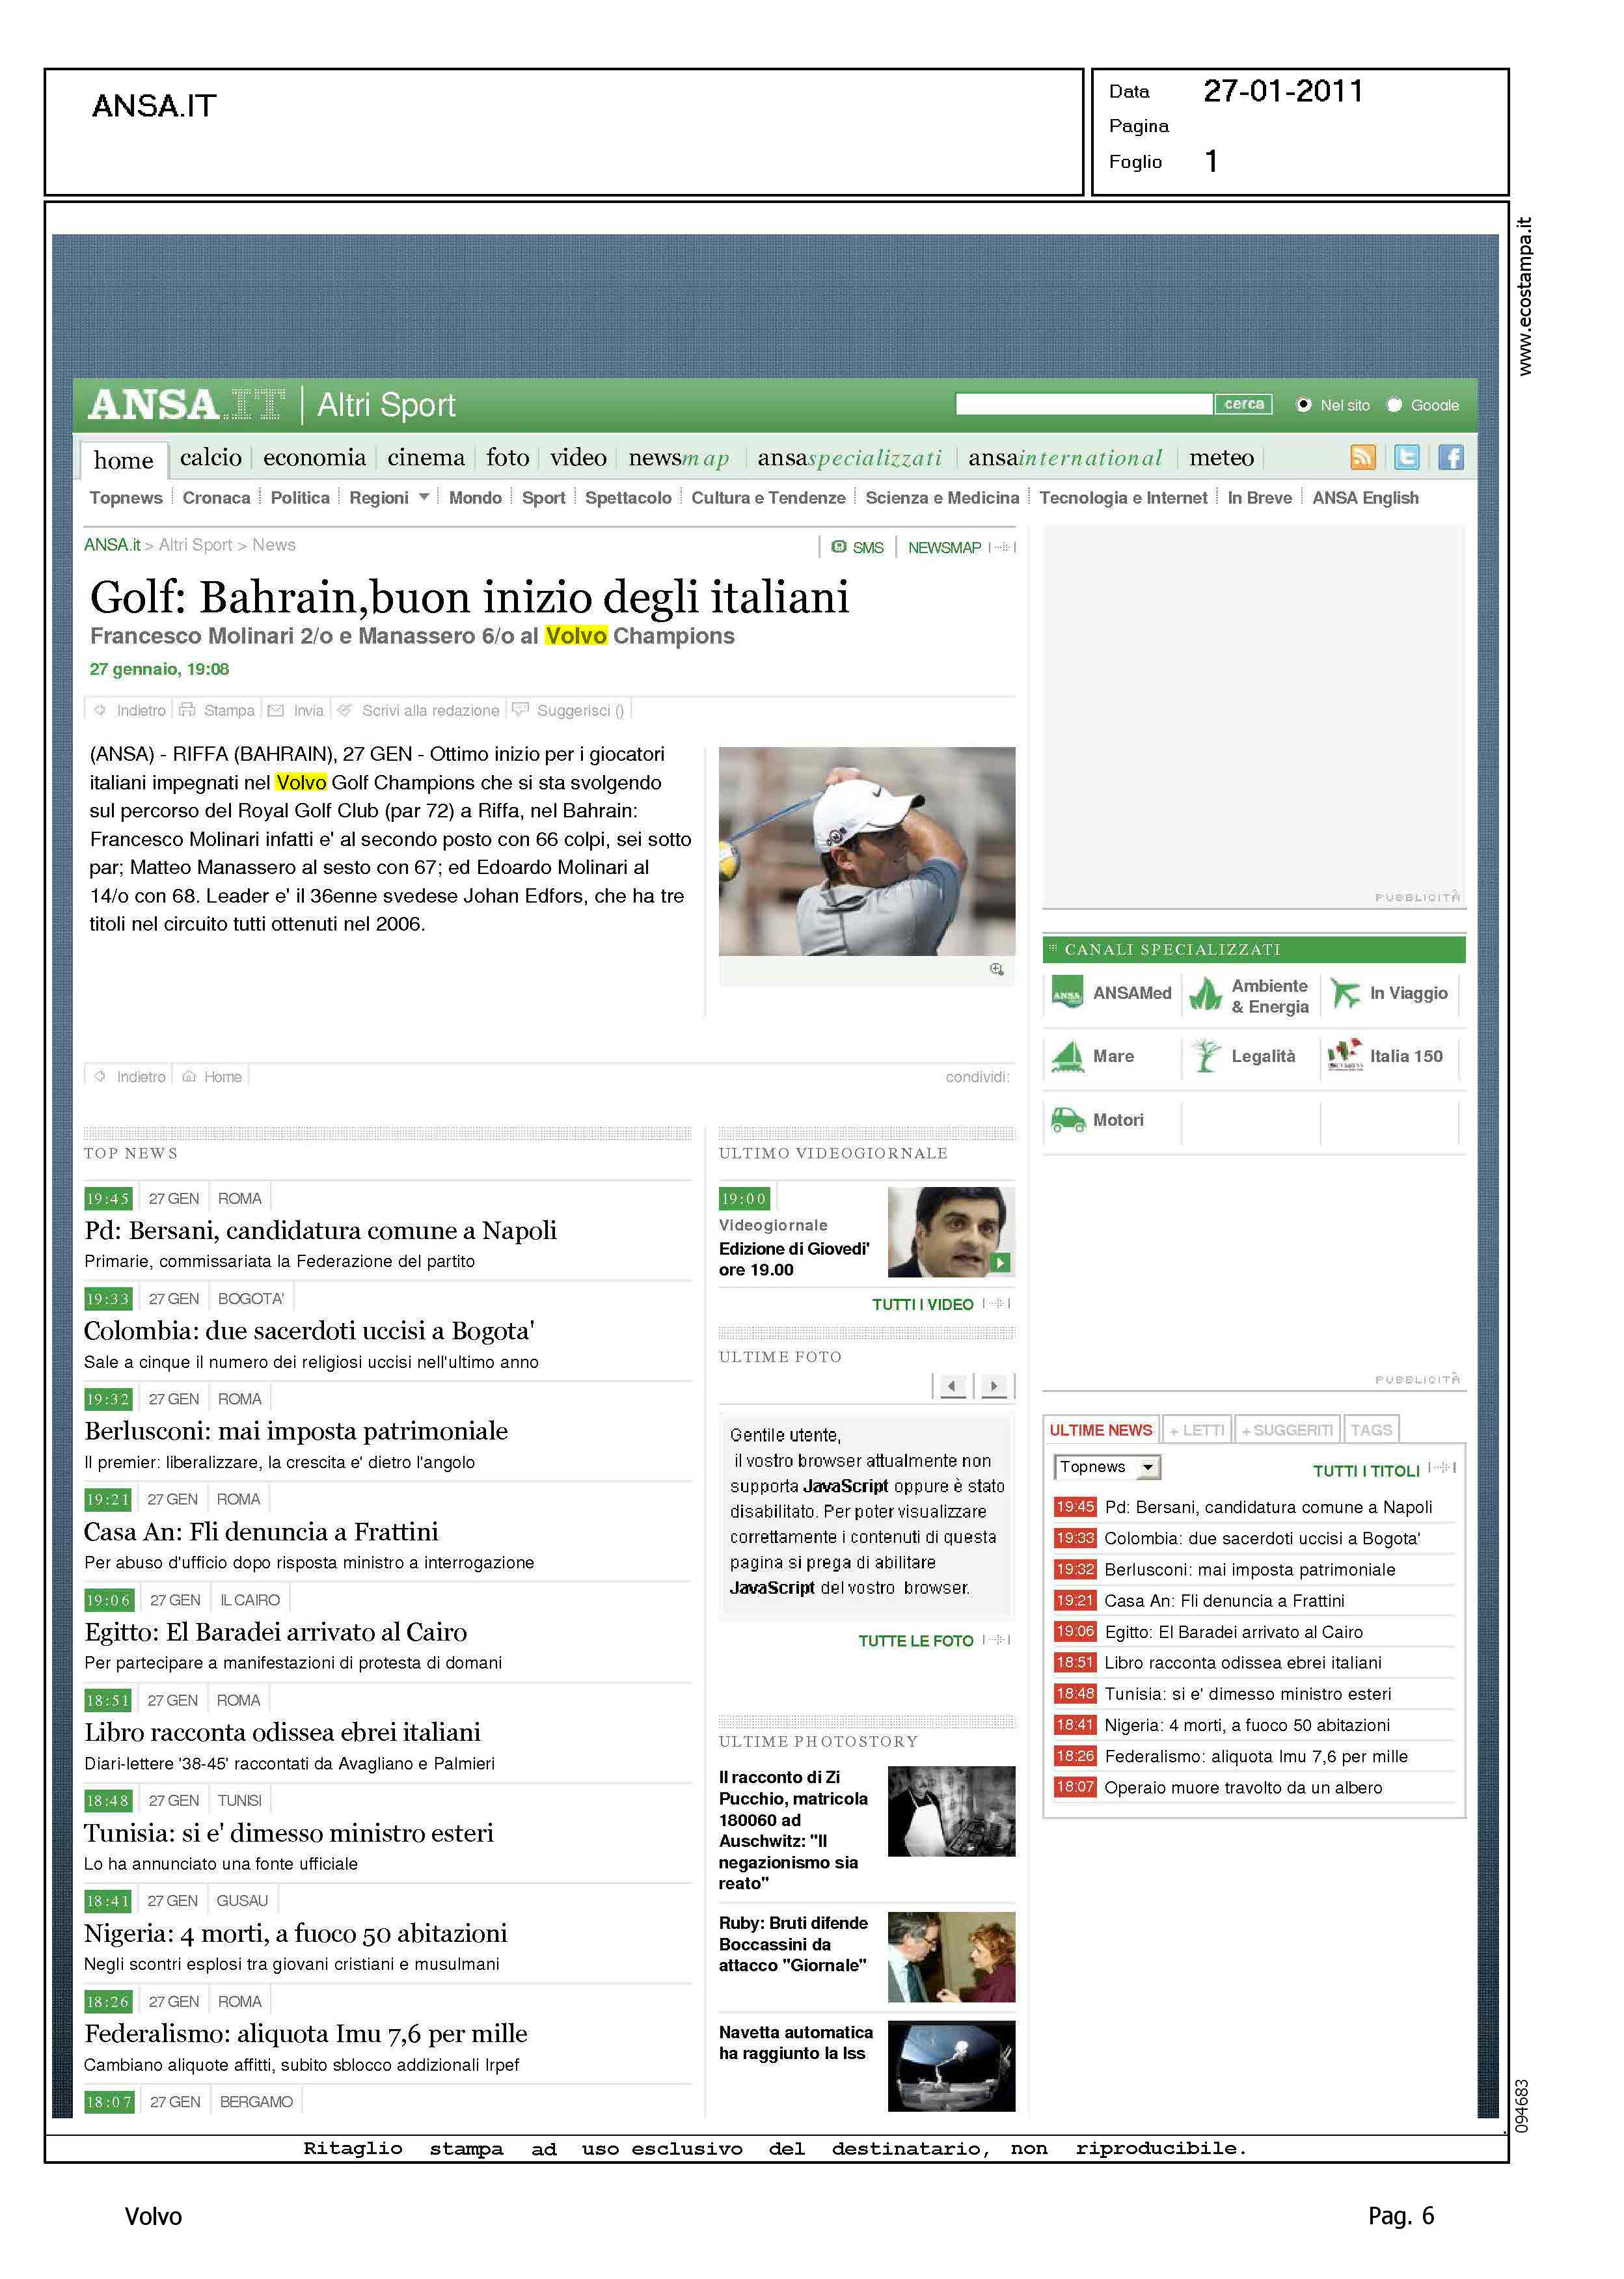Open the Mare sailboat channel icon
This screenshot has height=2279, width=1624.
1068,1056
